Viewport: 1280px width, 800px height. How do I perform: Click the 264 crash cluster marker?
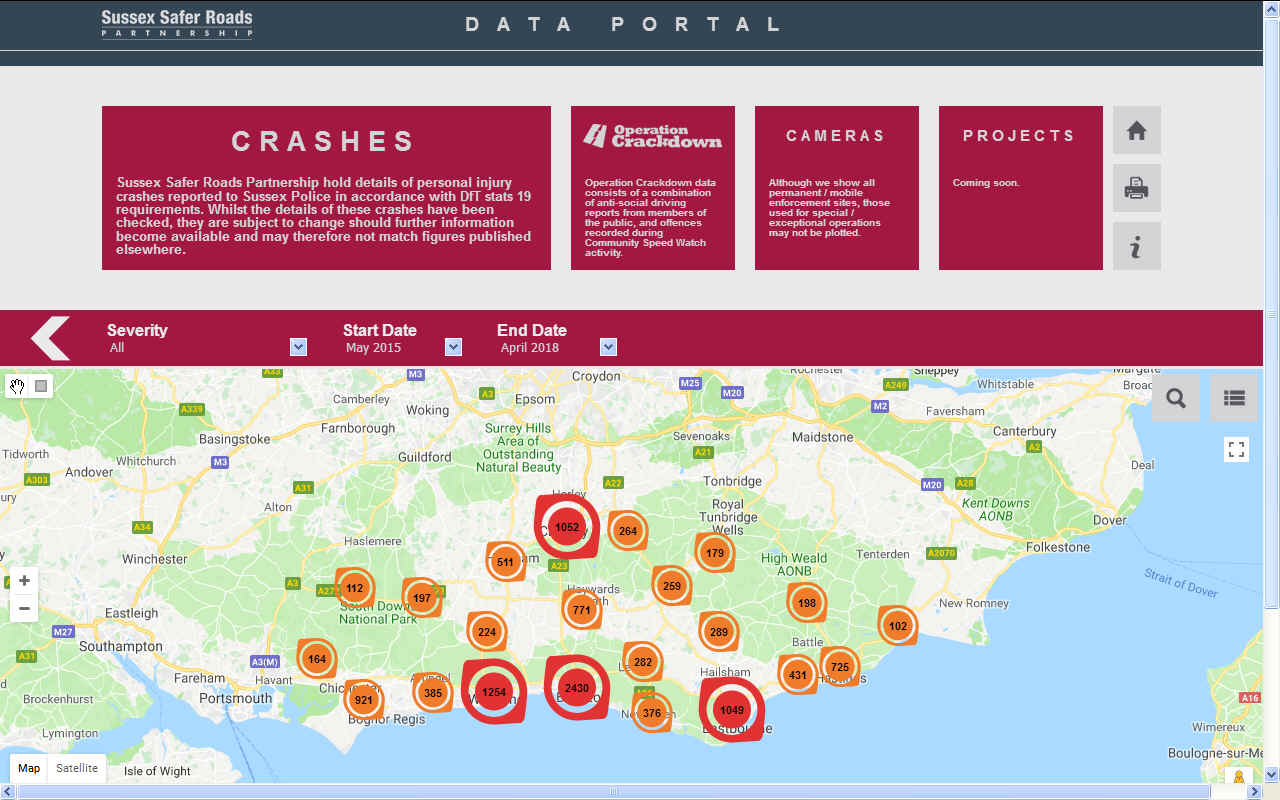pos(628,531)
